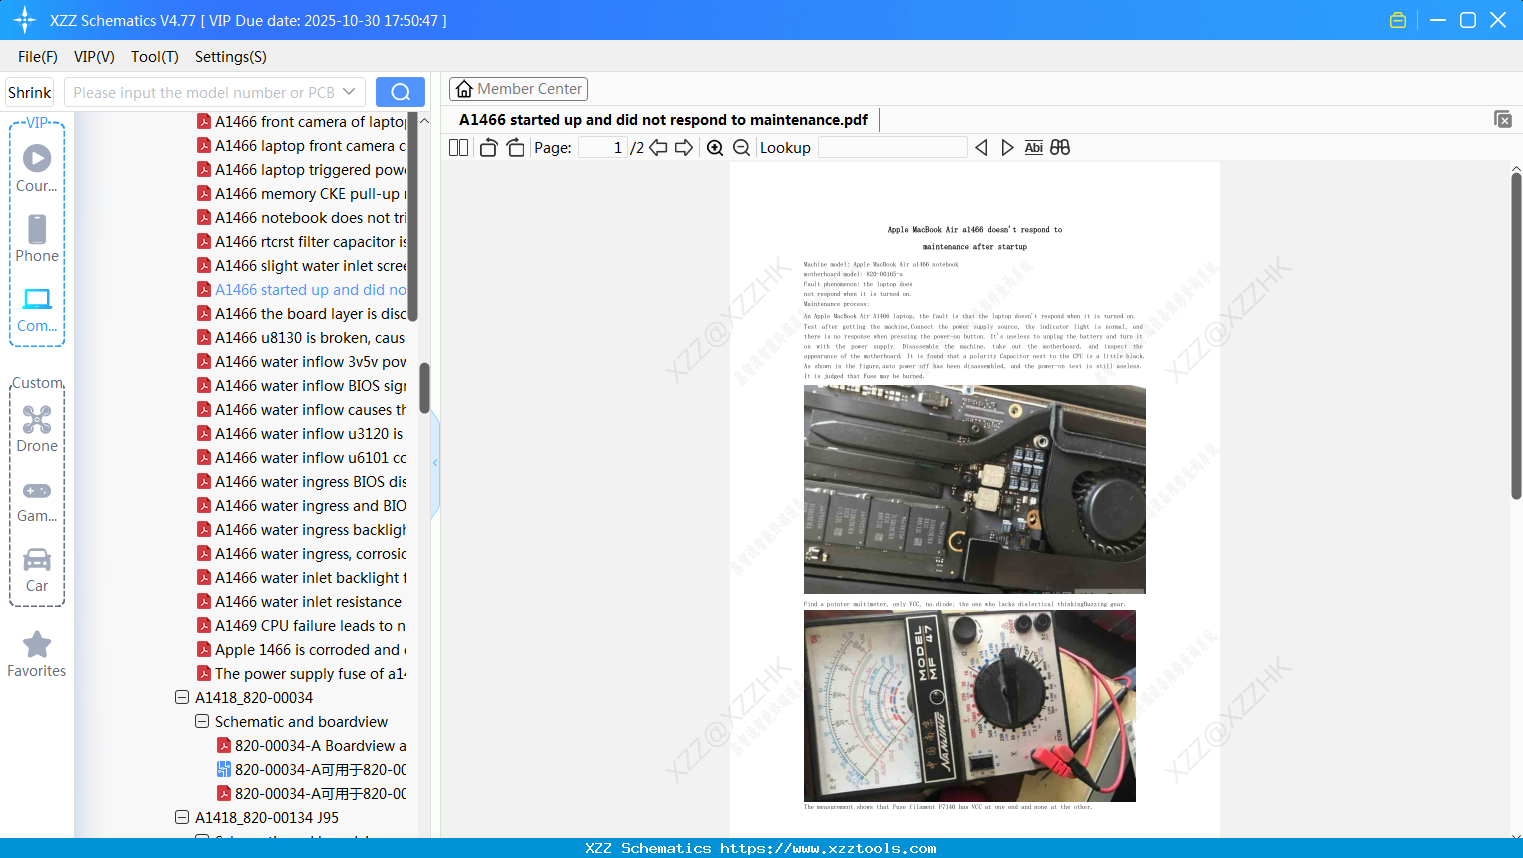
Task: Collapse the Schematic and boardview node
Action: tap(202, 721)
